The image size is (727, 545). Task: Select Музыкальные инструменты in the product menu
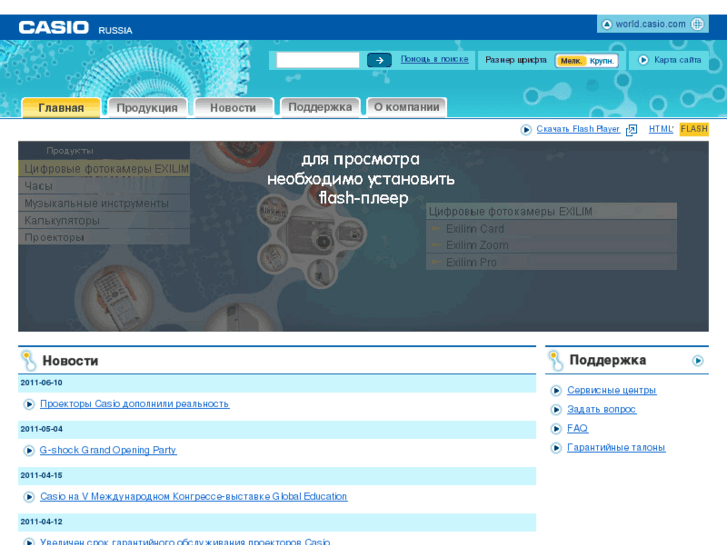(104, 203)
